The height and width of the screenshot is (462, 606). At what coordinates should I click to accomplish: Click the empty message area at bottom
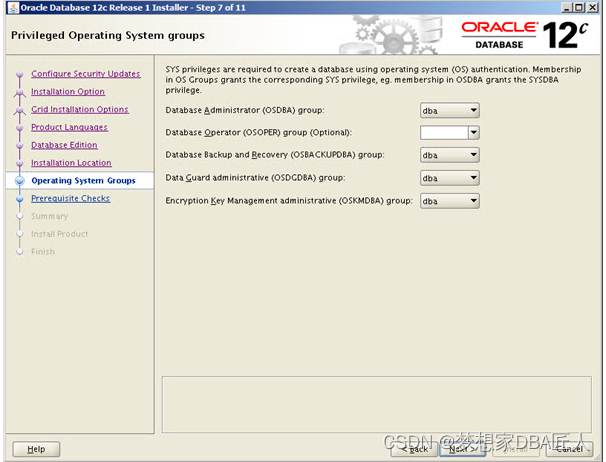pyautogui.click(x=377, y=404)
